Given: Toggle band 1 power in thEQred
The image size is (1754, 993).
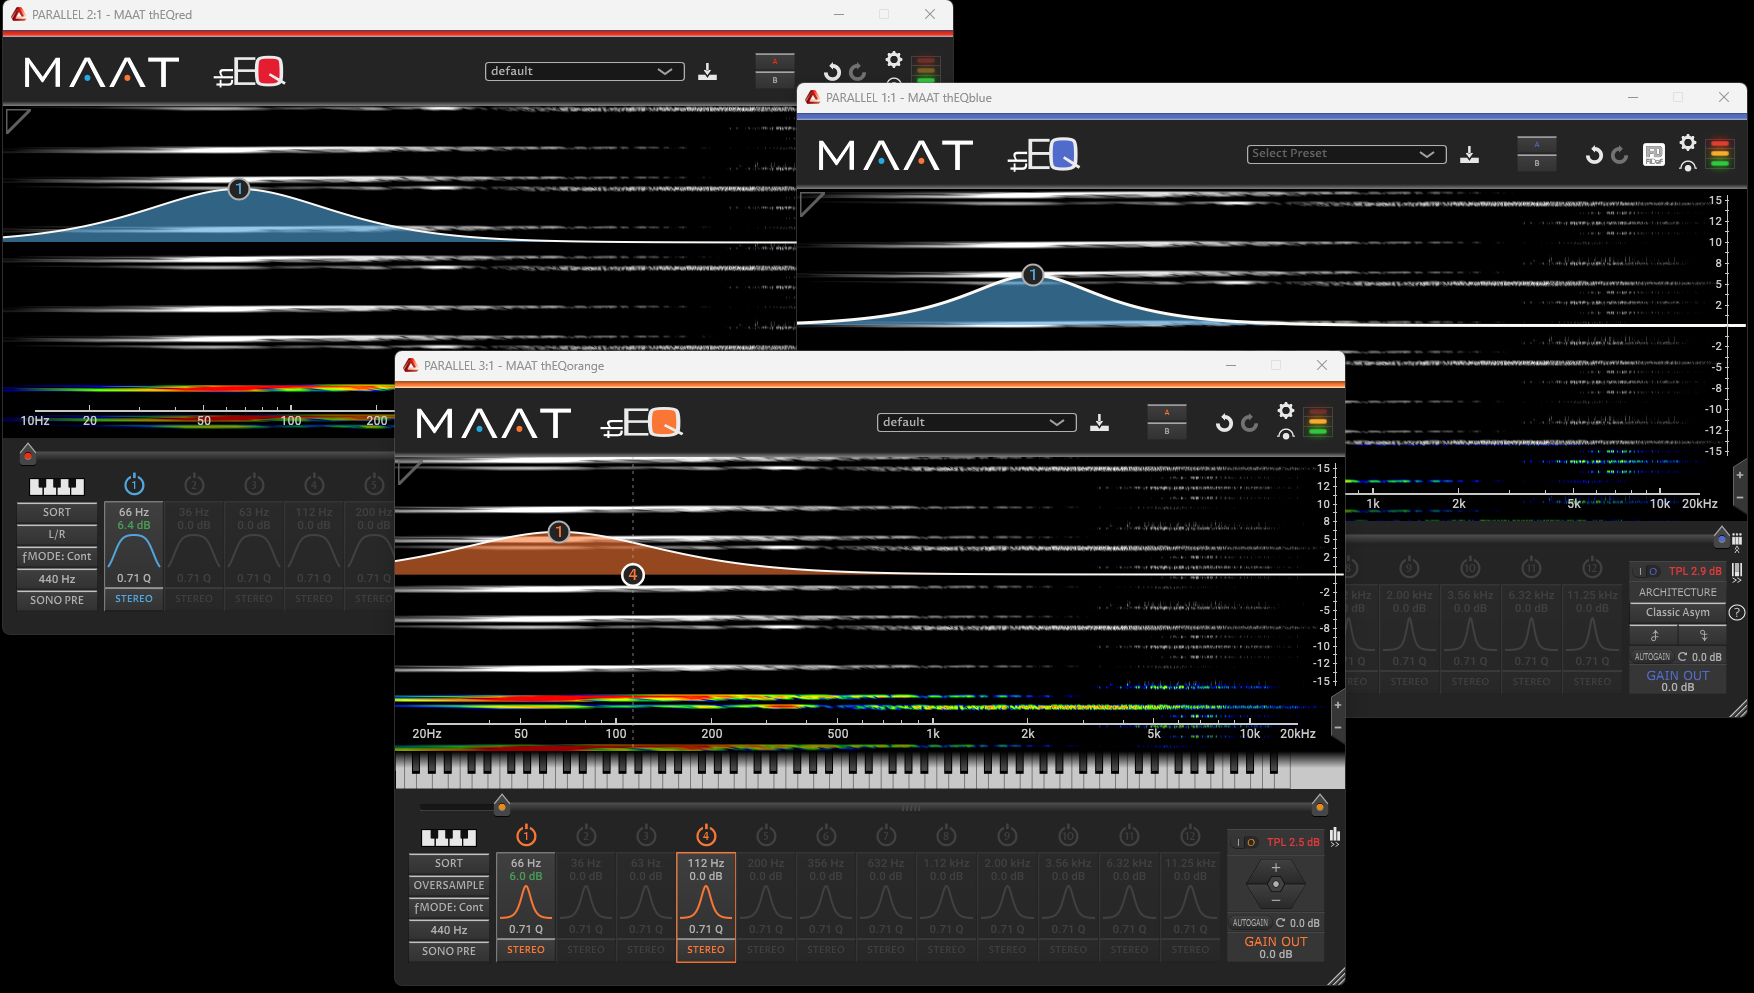Looking at the screenshot, I should coord(134,485).
